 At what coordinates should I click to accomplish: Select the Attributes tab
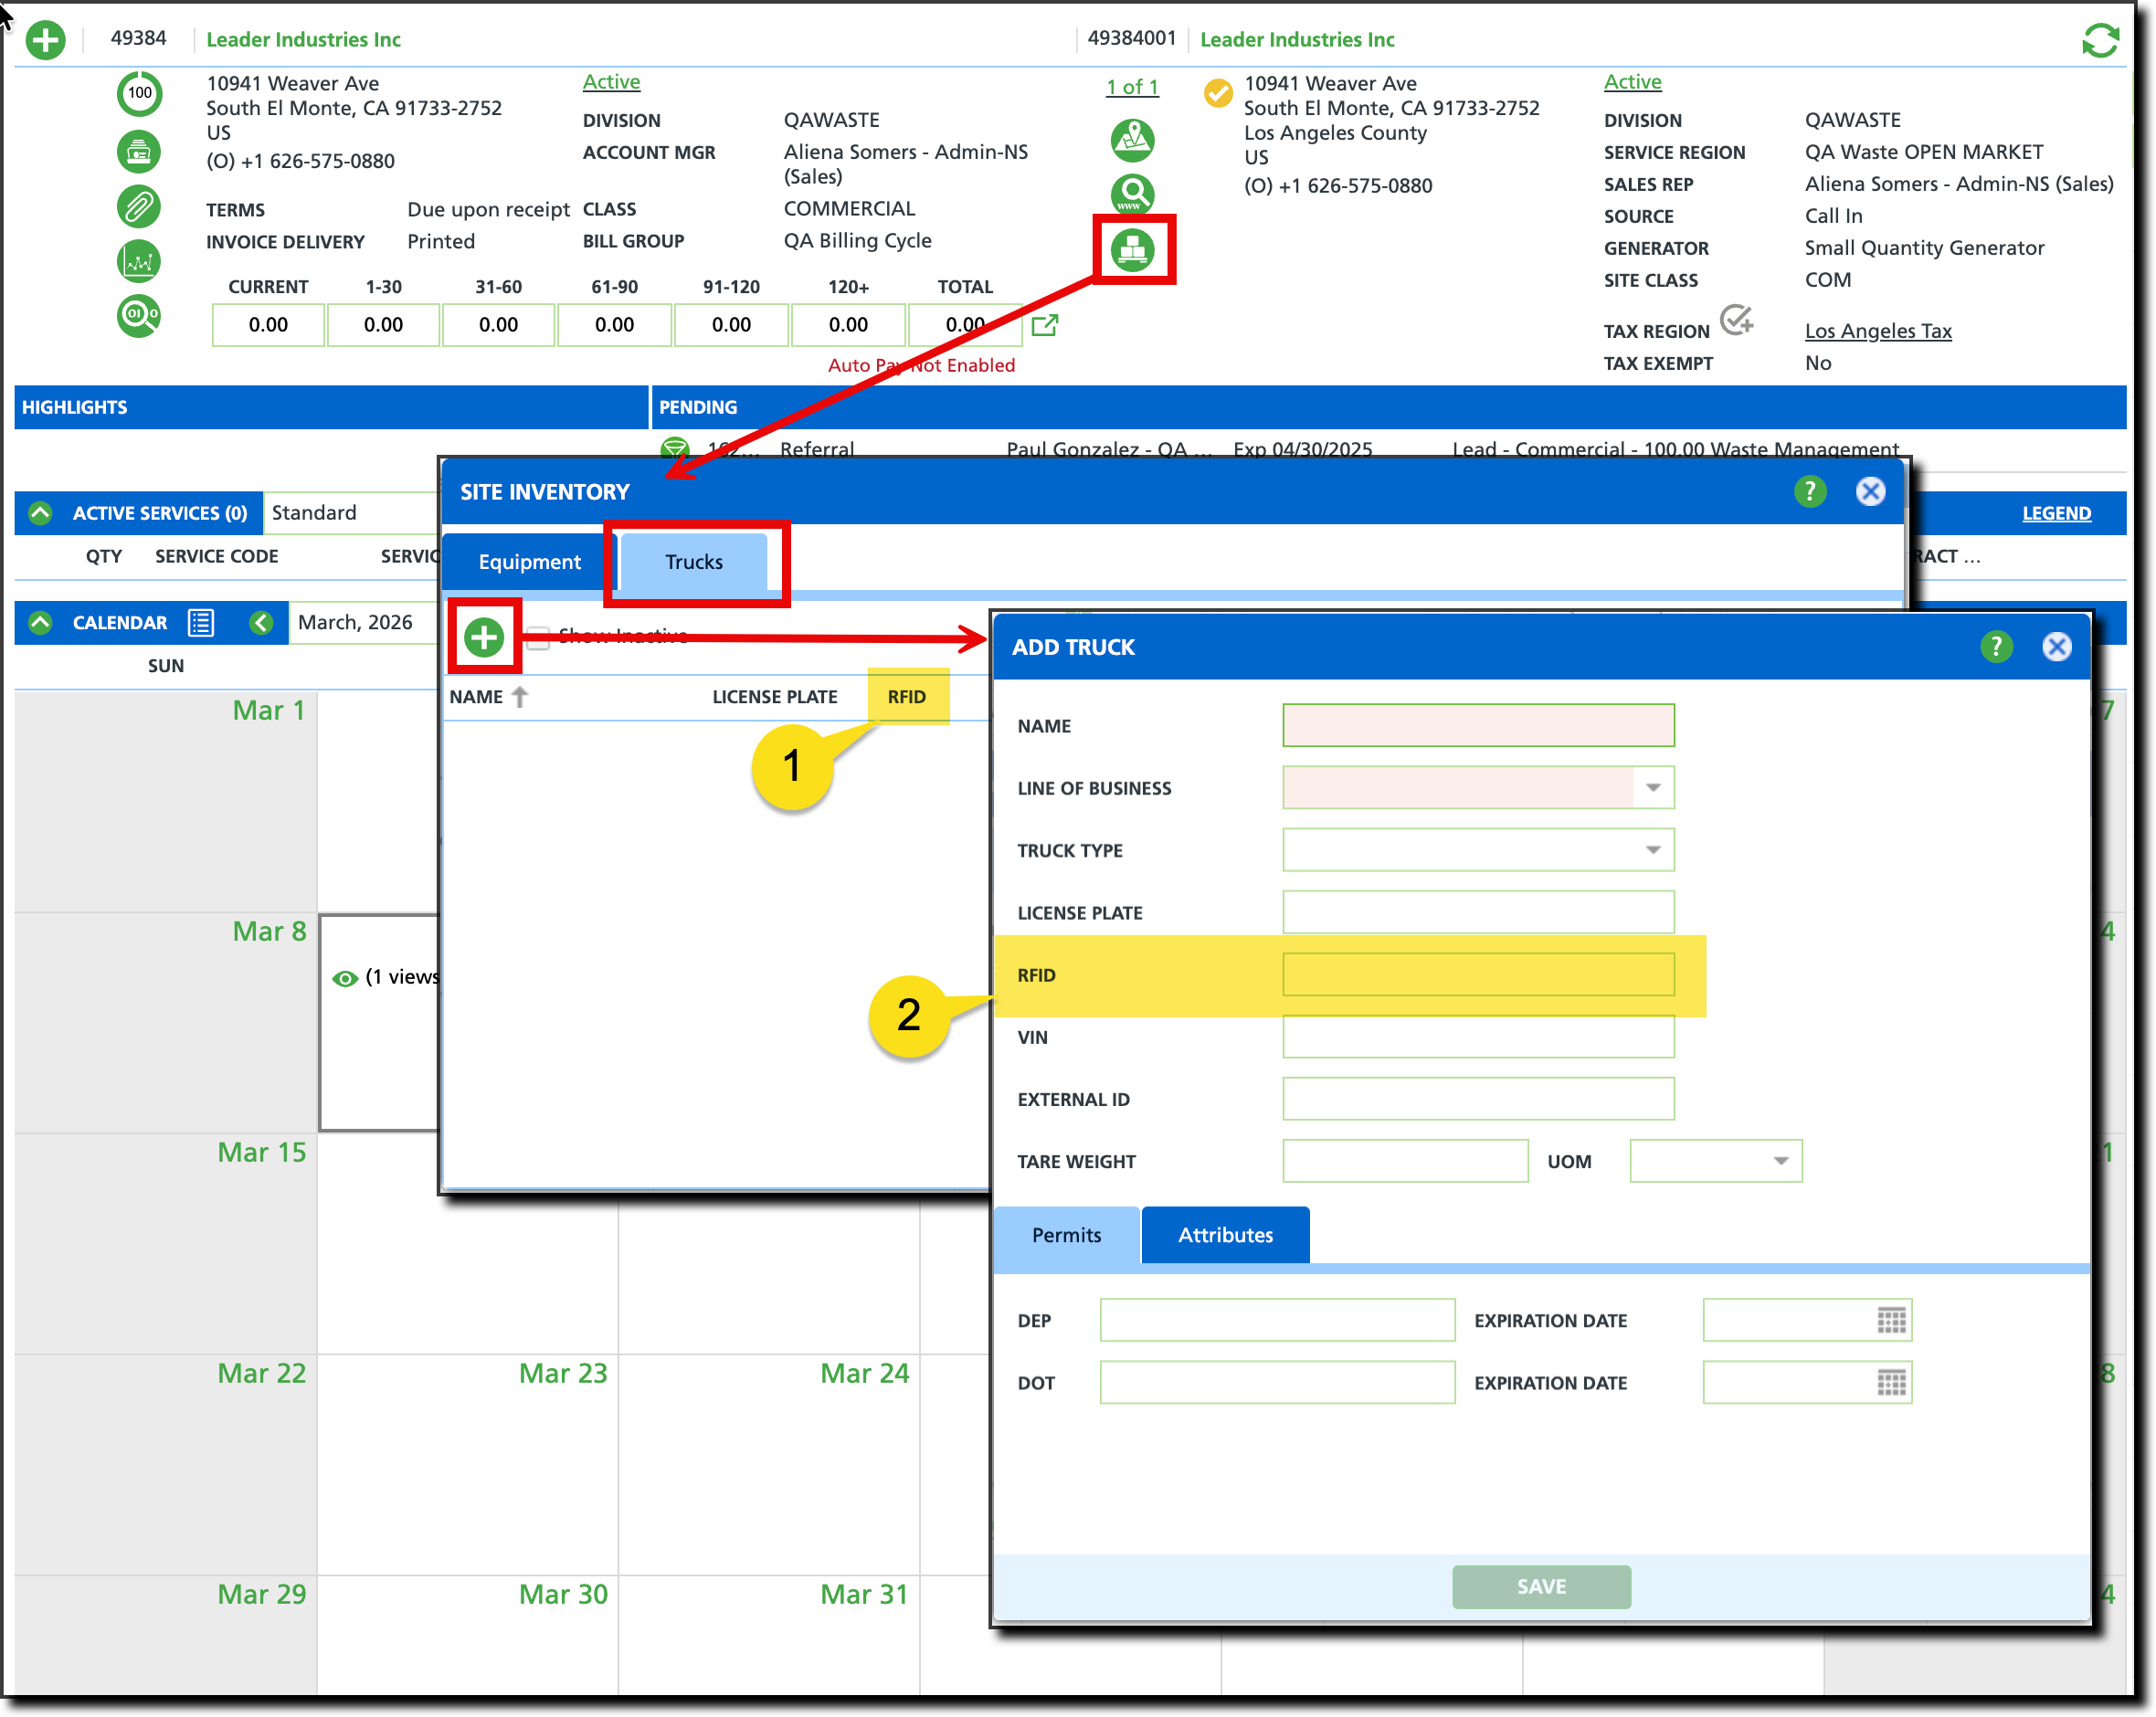click(x=1224, y=1235)
